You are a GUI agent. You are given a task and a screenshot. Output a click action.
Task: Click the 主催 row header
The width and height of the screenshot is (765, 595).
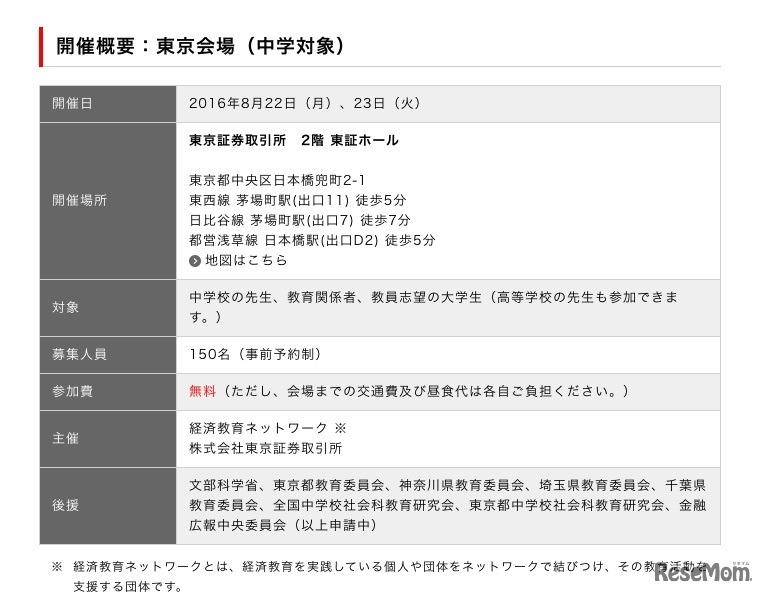point(108,438)
